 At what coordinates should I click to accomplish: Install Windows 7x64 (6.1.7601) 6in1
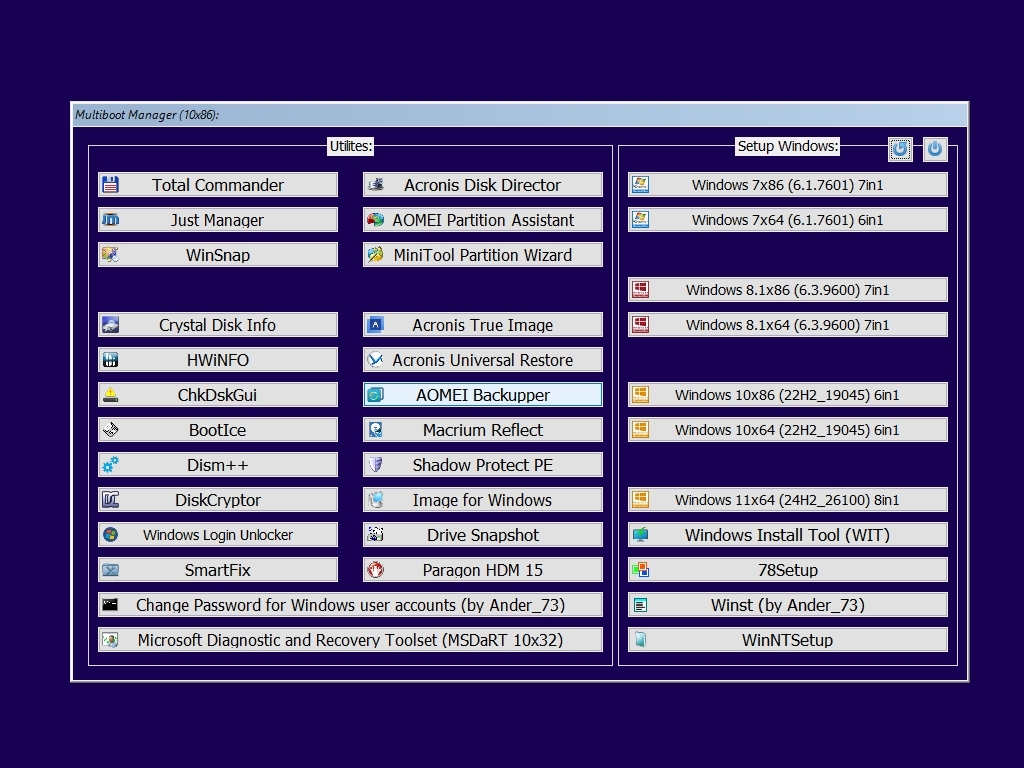click(x=788, y=219)
